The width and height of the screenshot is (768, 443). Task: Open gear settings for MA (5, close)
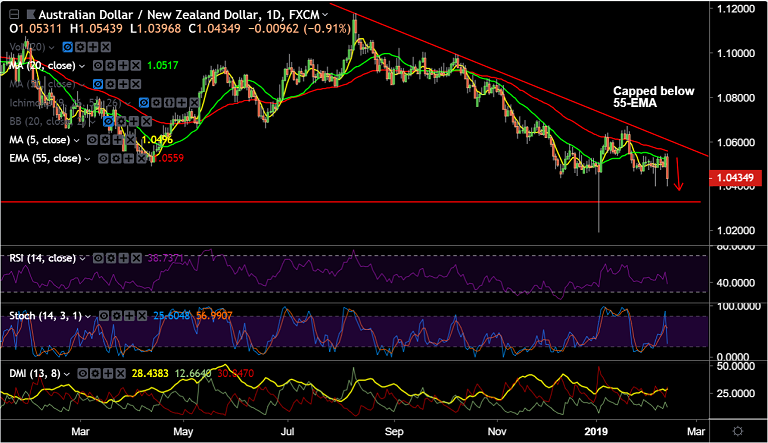tap(105, 140)
